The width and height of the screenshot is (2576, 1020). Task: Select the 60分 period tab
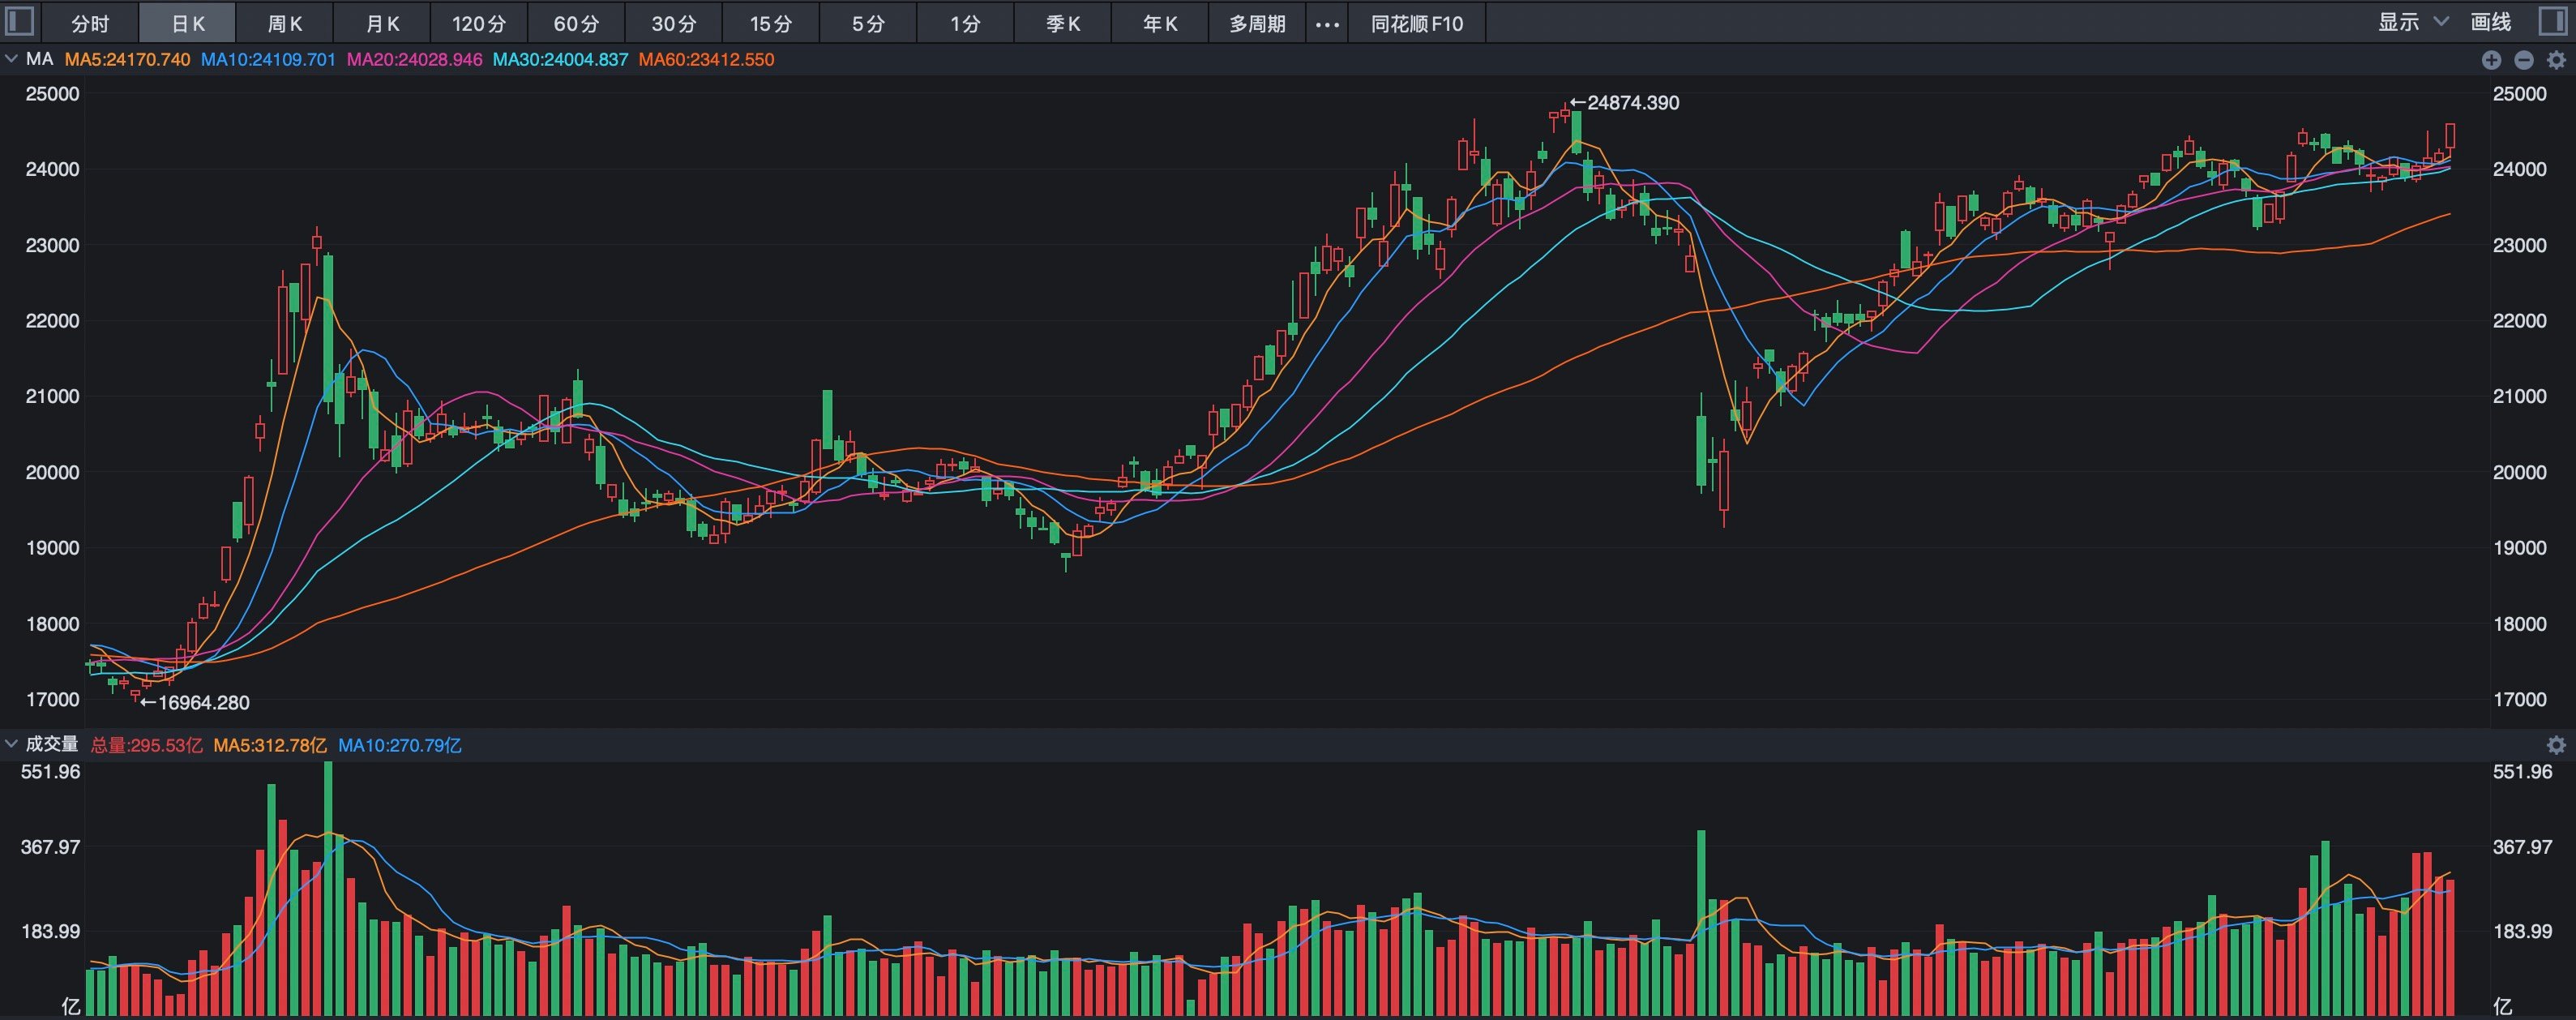point(576,23)
